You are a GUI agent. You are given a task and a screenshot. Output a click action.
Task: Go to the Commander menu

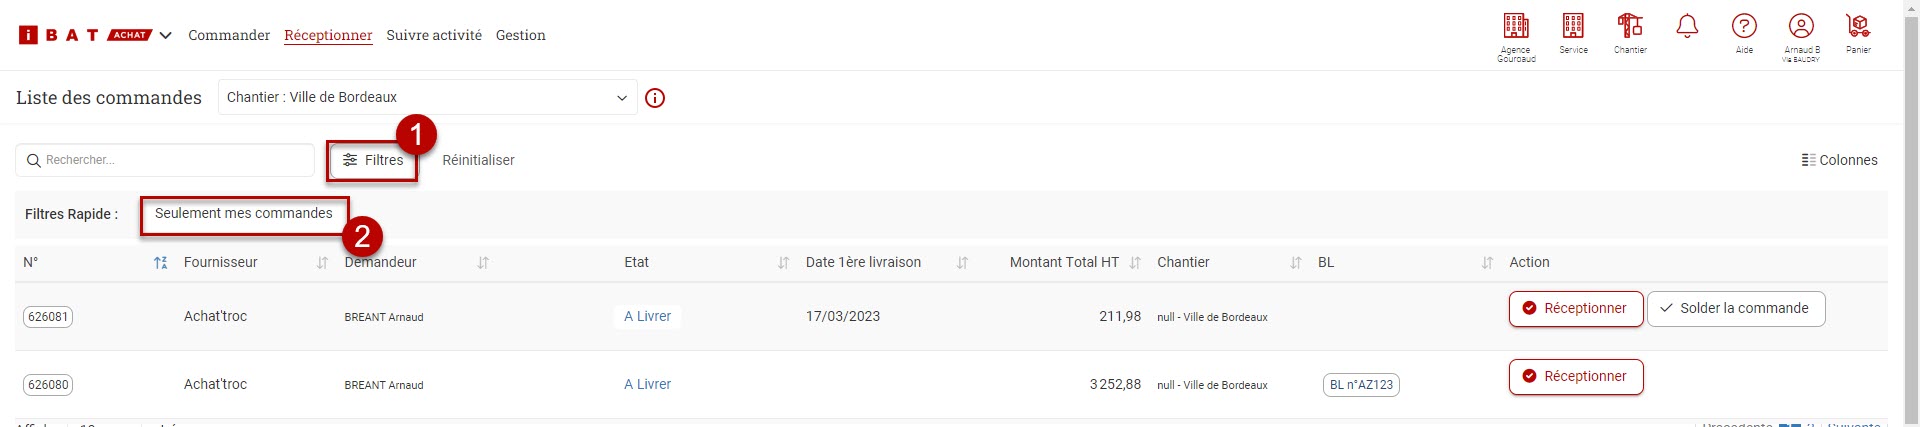click(229, 35)
